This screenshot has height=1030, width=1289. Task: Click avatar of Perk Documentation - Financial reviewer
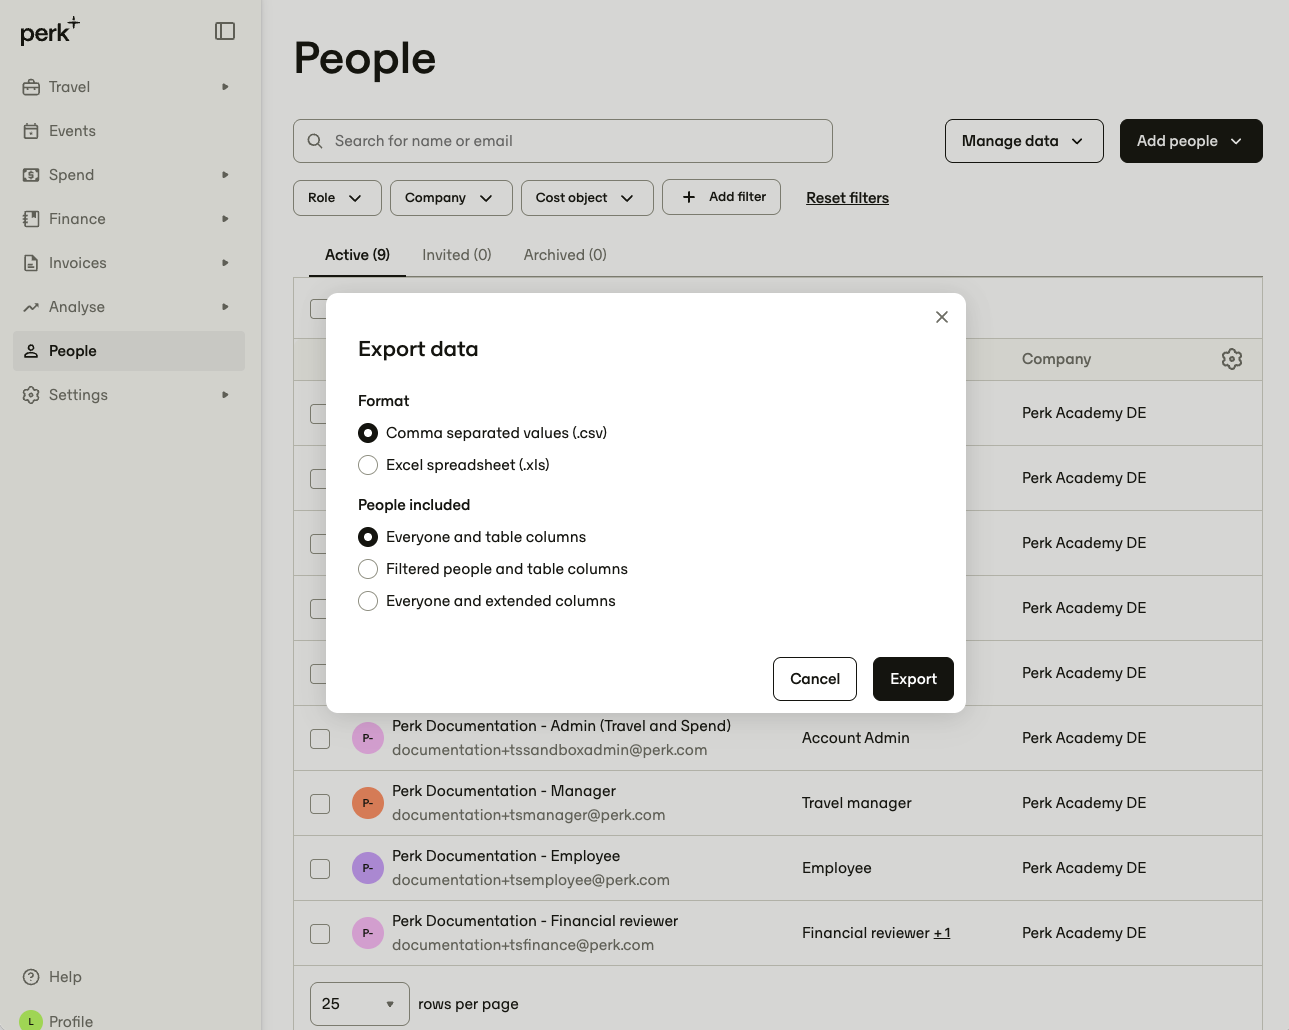pyautogui.click(x=368, y=933)
